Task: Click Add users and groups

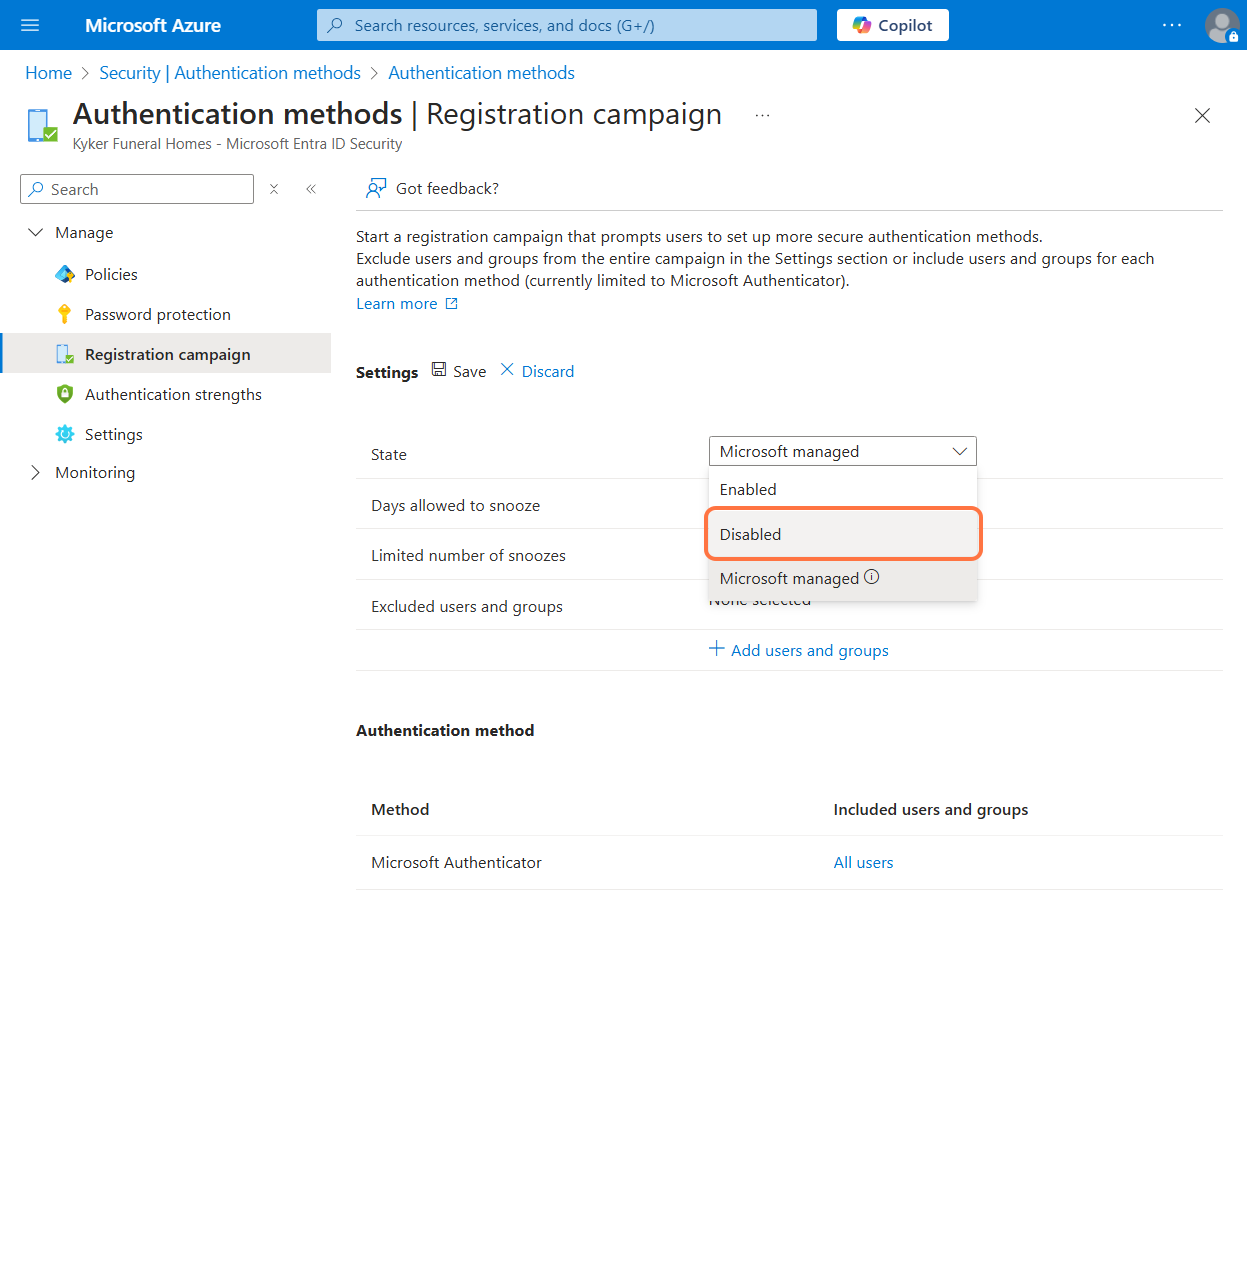Action: (799, 650)
